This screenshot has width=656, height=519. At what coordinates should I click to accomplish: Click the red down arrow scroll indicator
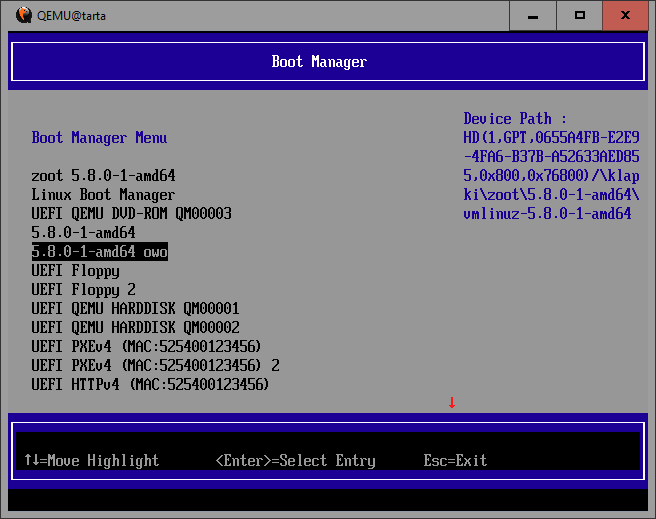[452, 402]
